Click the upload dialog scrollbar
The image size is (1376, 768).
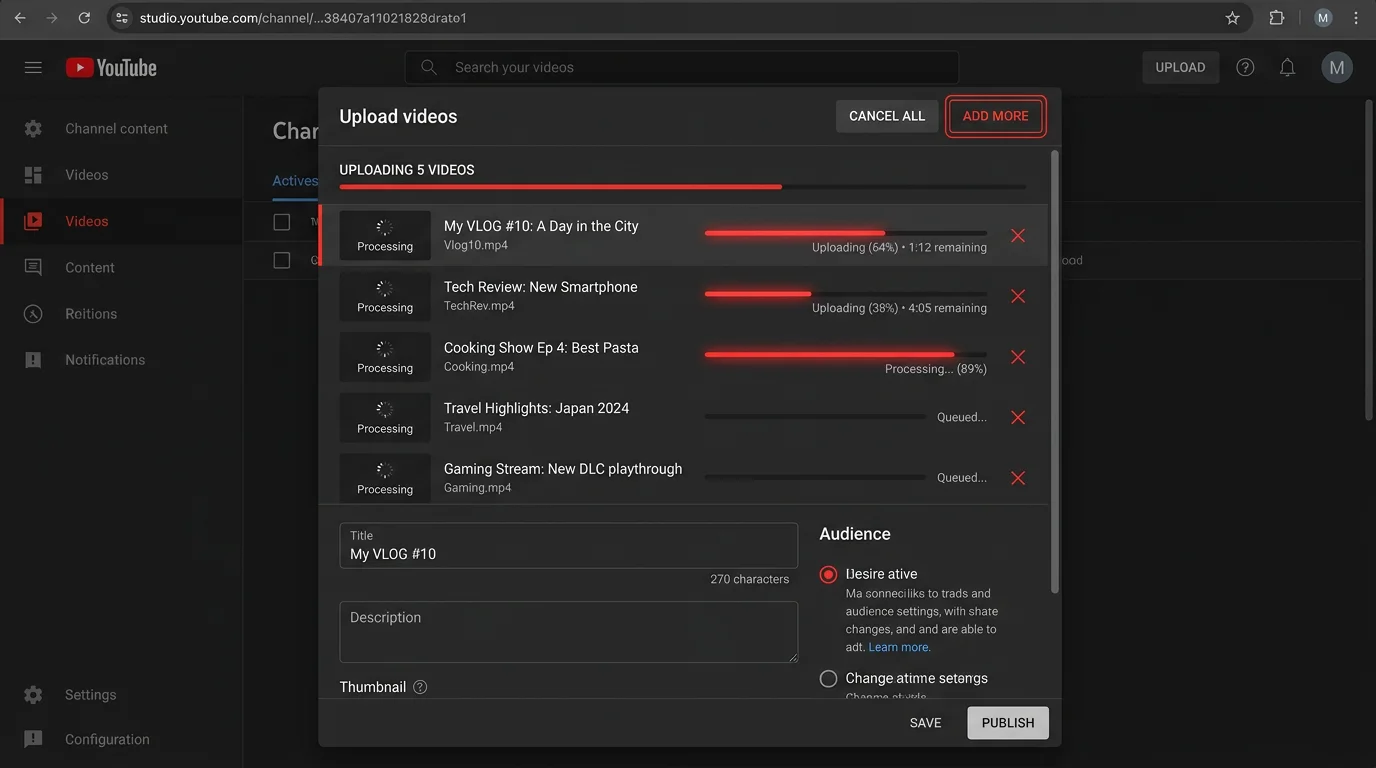tap(1054, 372)
